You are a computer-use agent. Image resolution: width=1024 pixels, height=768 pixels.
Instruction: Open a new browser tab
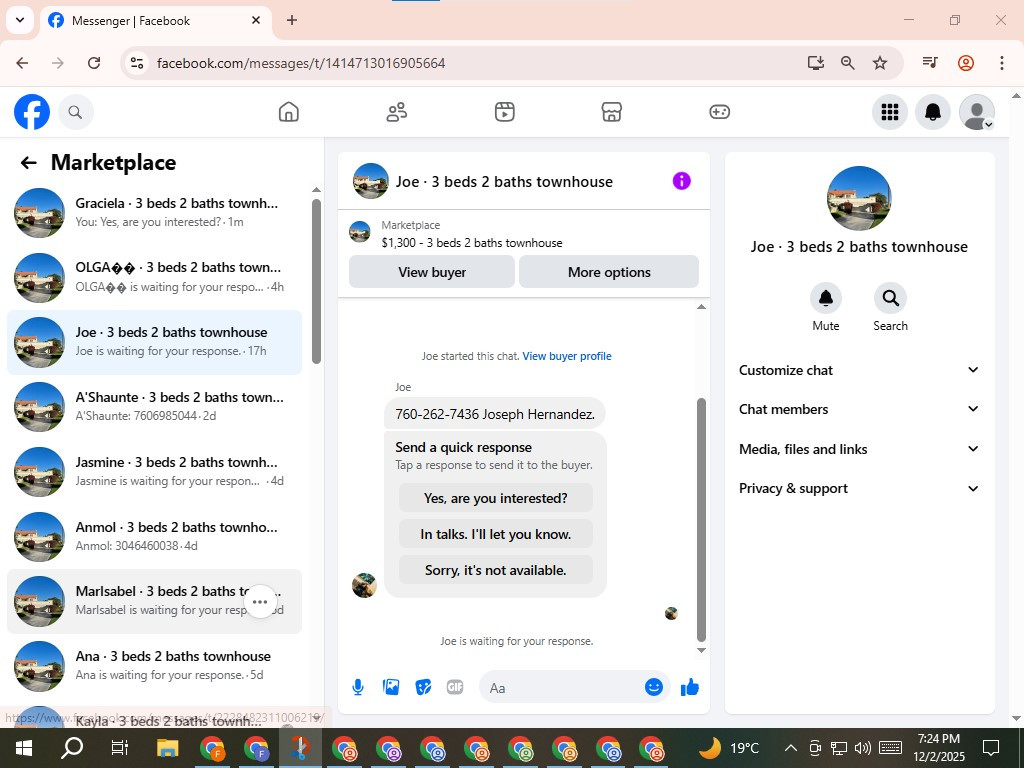coord(292,20)
